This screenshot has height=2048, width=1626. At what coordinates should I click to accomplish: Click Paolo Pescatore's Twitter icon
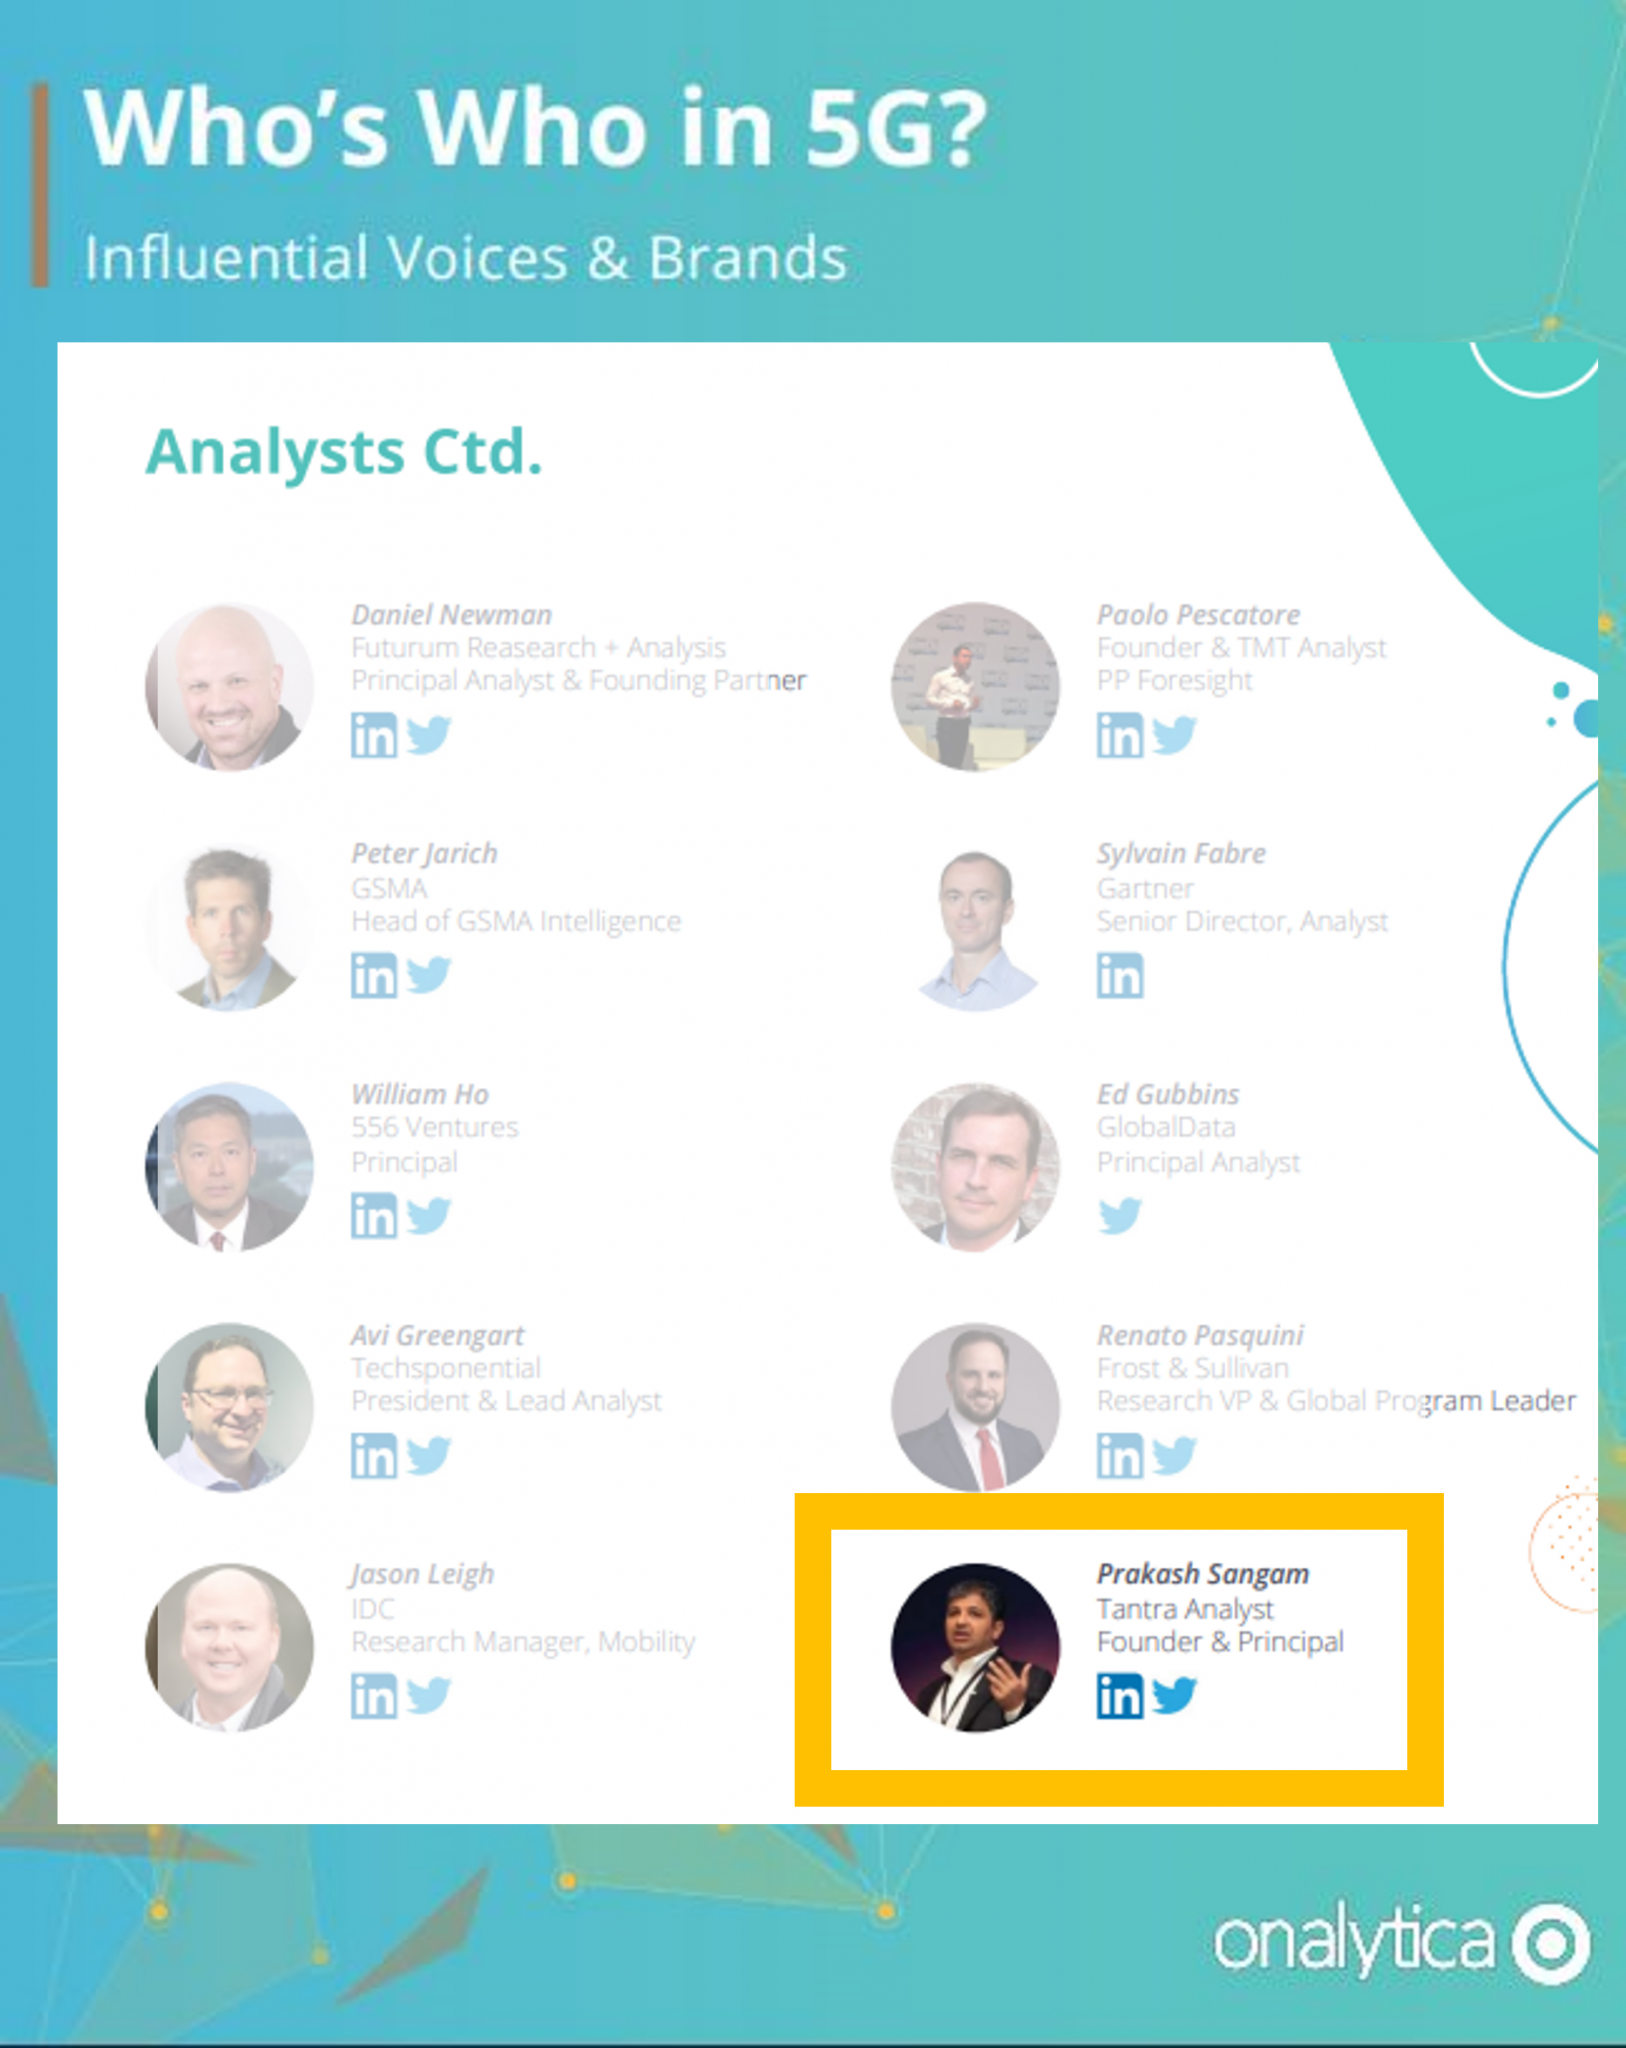point(1175,735)
